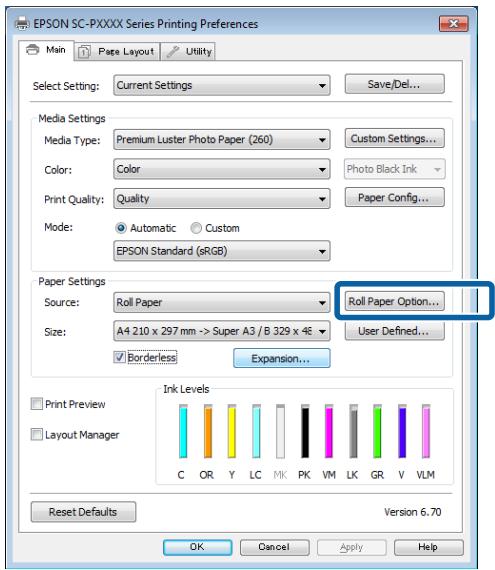495x570 pixels.
Task: Click the Media Settings group label
Action: coord(72,119)
